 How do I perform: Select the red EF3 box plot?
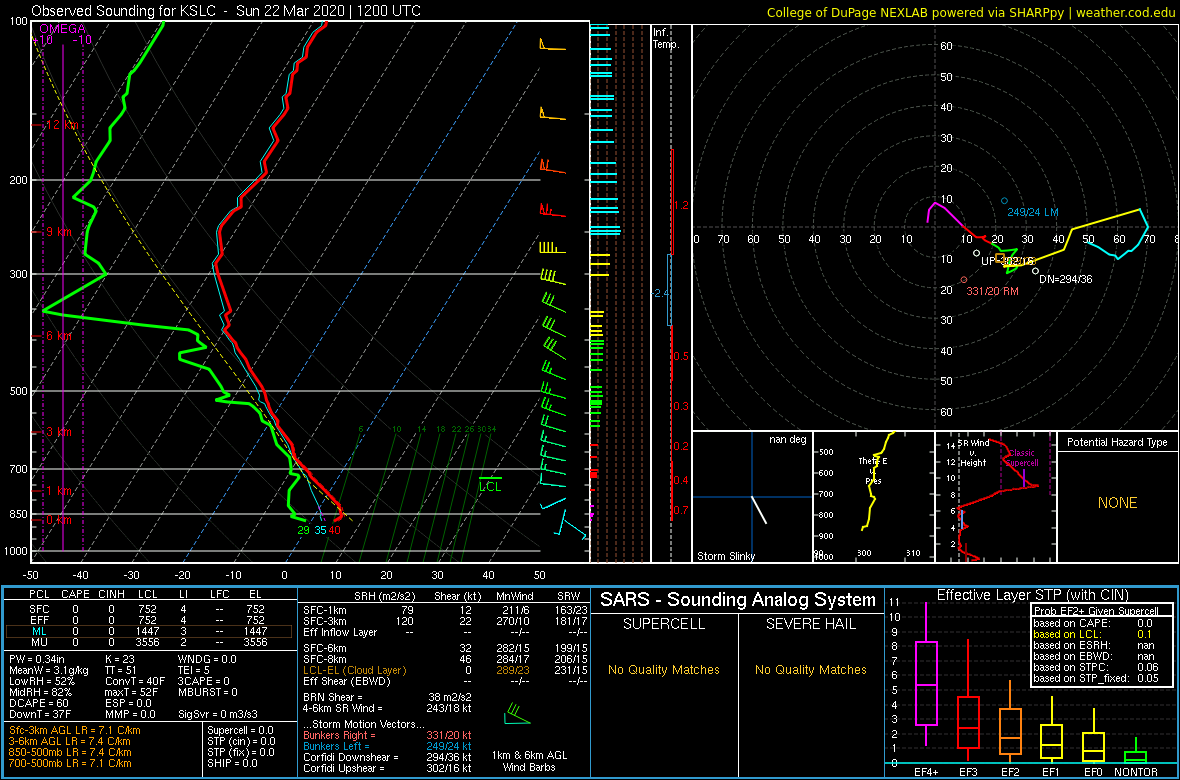(x=970, y=722)
